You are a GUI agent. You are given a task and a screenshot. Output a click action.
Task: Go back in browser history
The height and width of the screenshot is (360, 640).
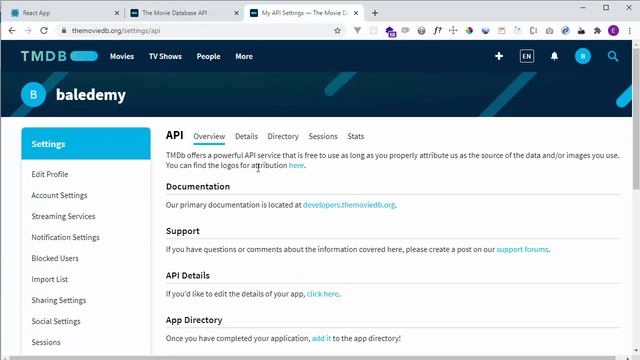pos(12,31)
